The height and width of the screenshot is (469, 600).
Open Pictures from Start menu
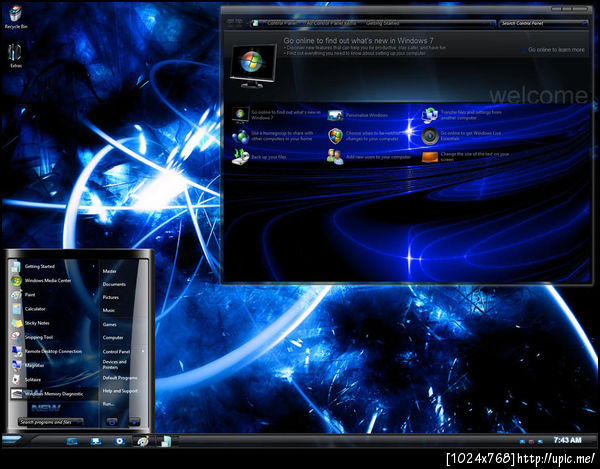111,297
